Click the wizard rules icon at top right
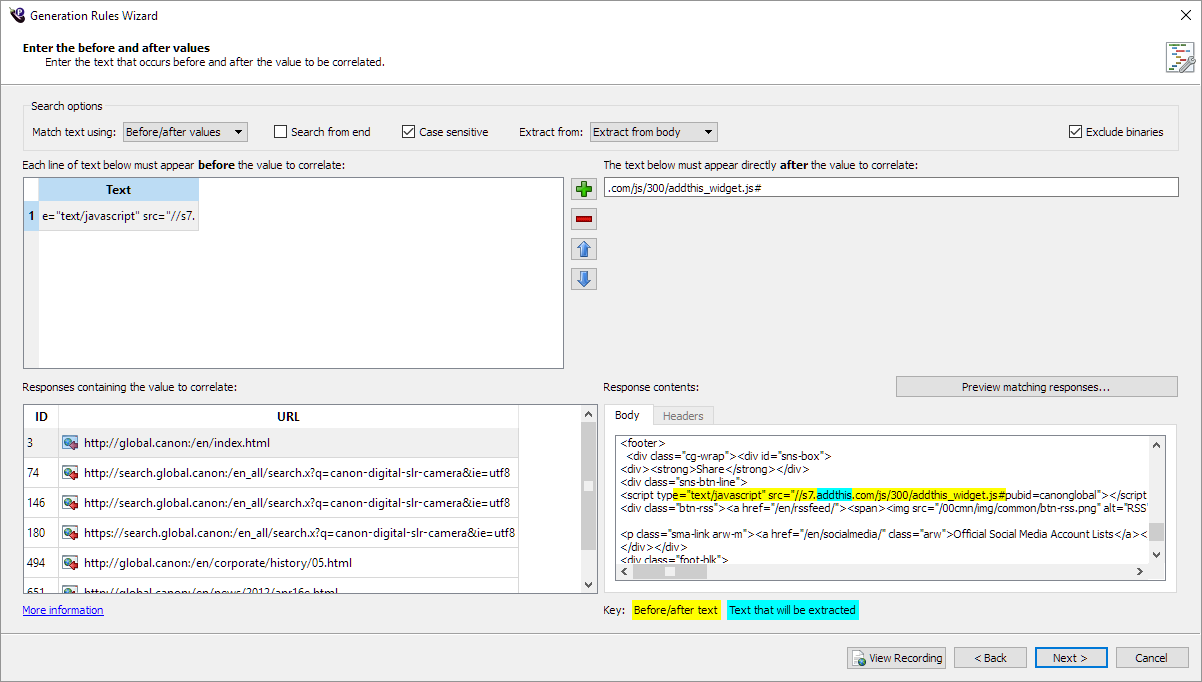Image resolution: width=1202 pixels, height=682 pixels. [x=1179, y=57]
